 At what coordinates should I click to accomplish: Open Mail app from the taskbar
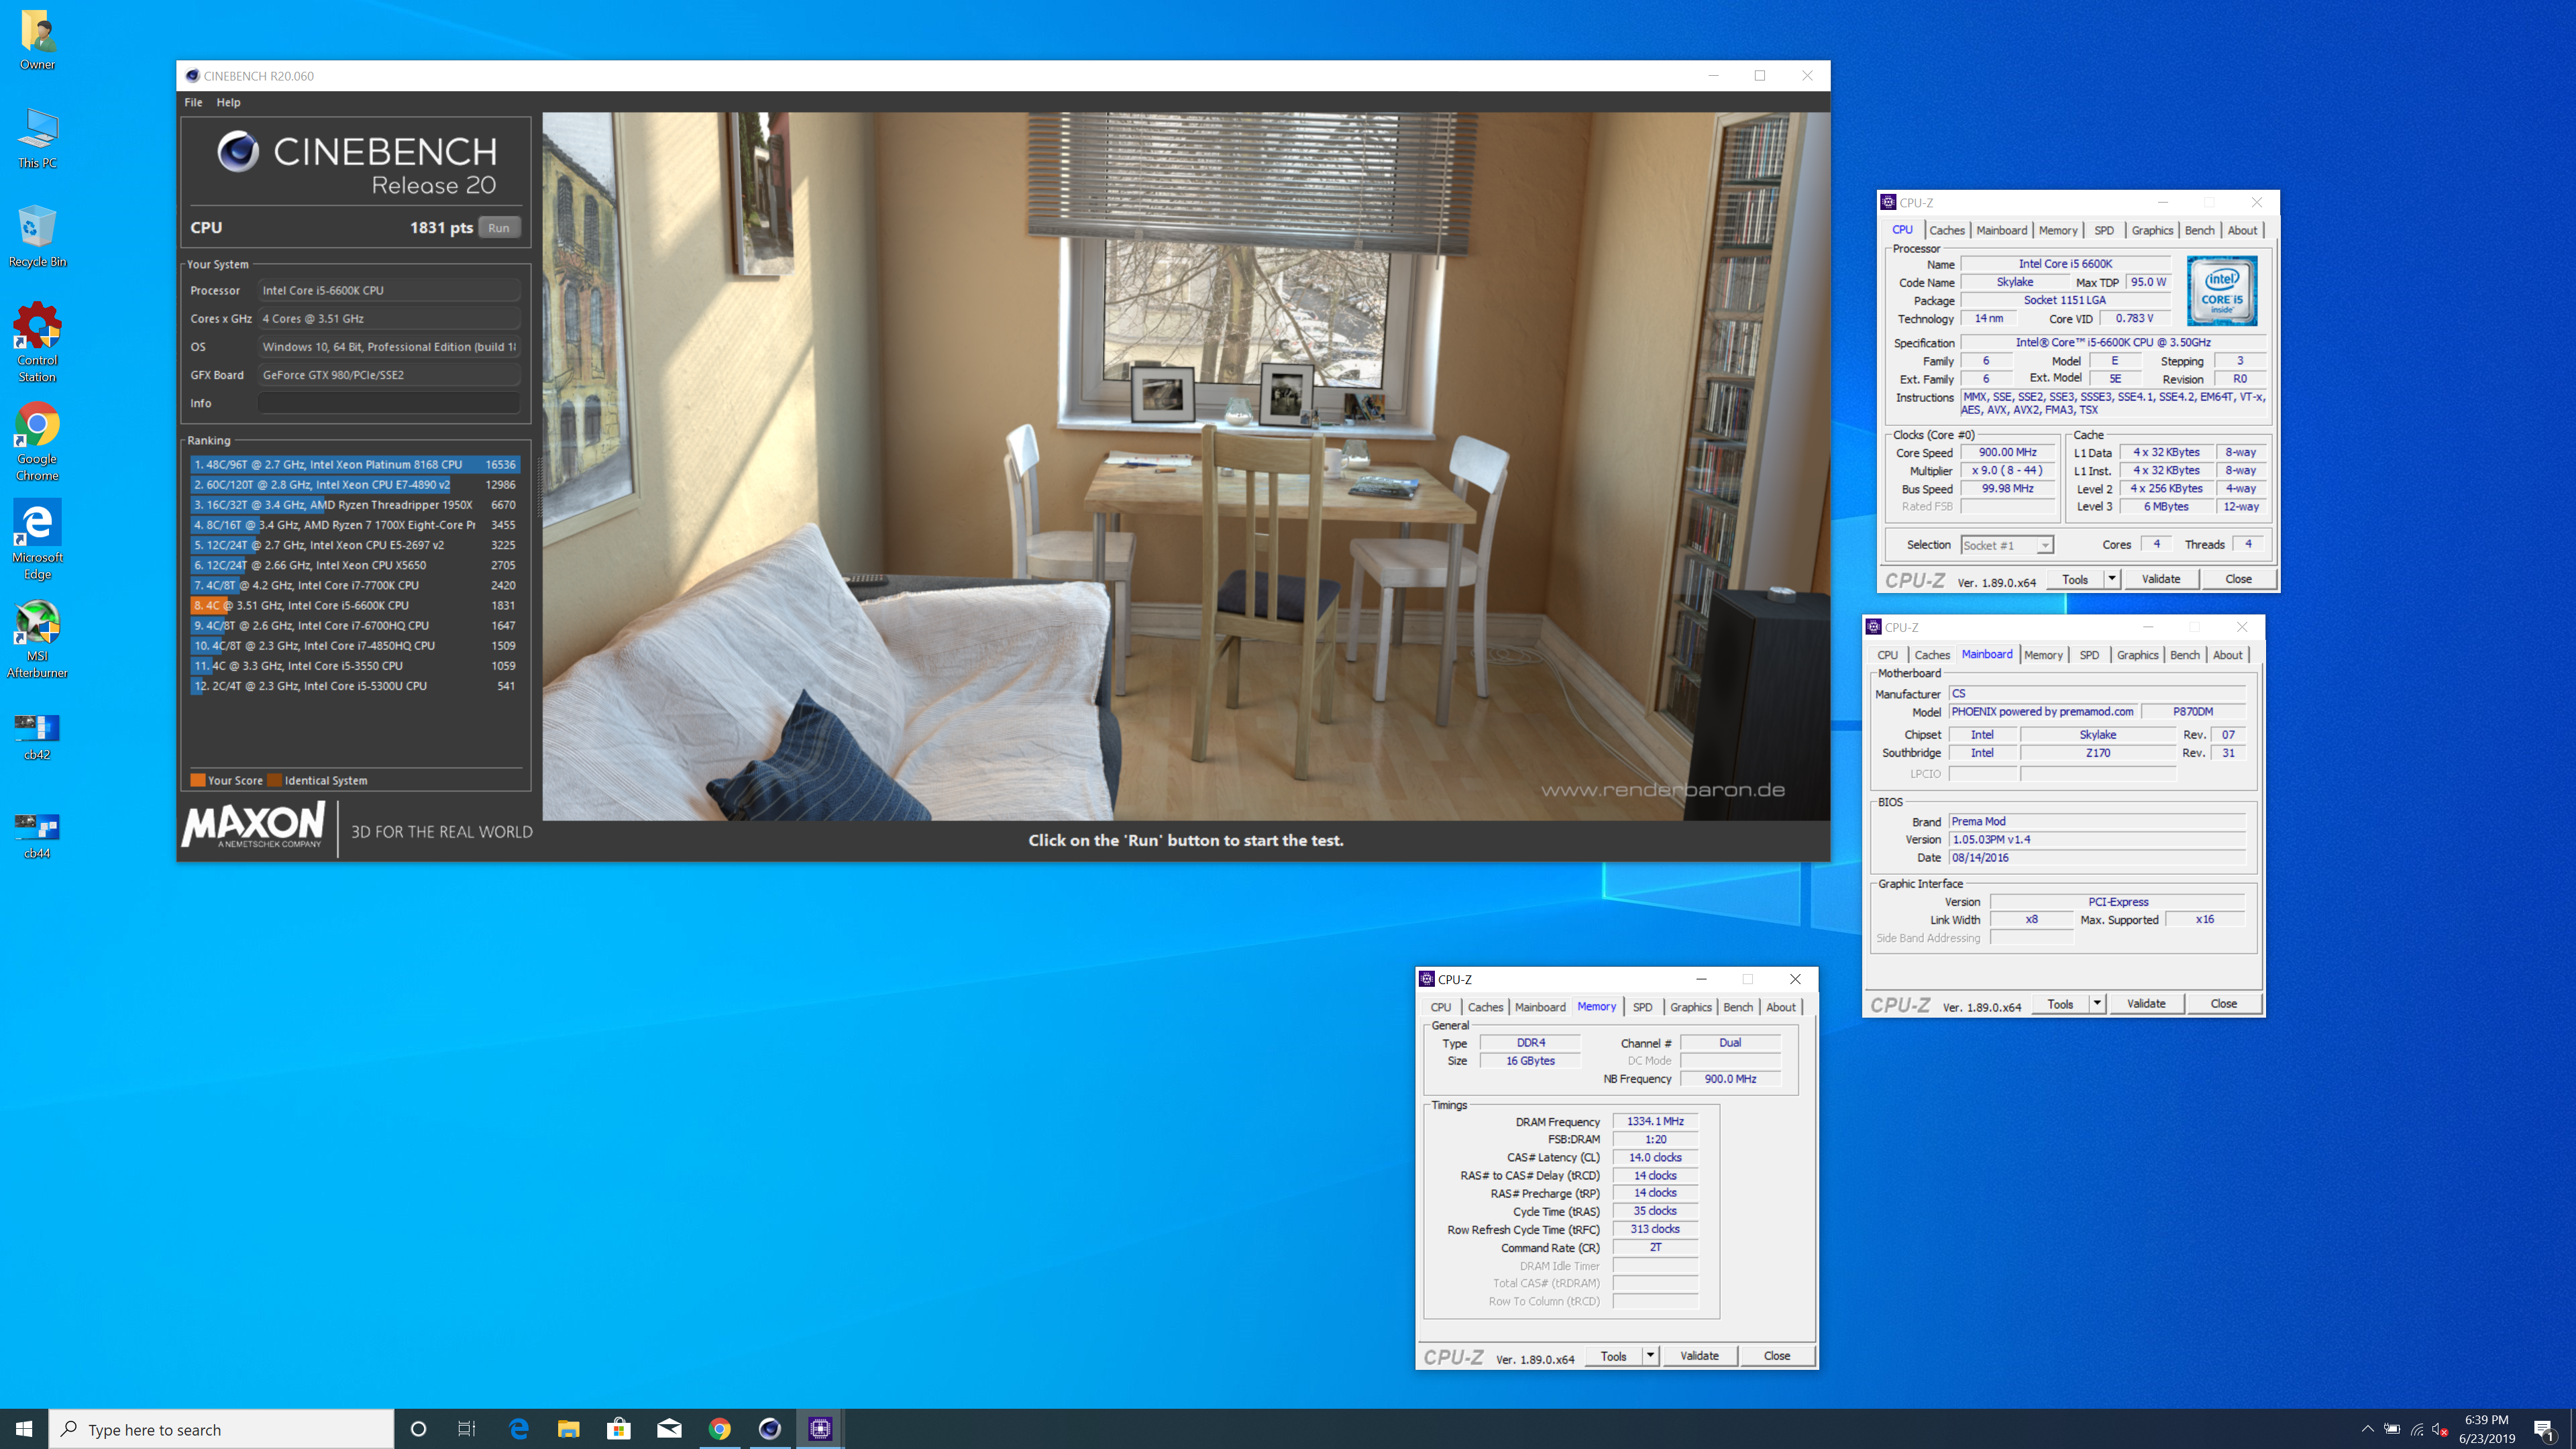(669, 1429)
